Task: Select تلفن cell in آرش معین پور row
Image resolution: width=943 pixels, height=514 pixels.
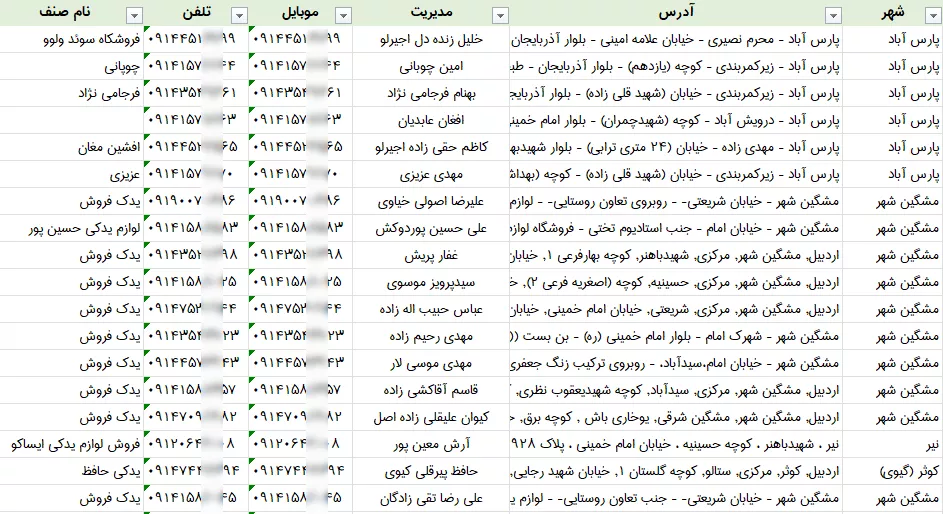Action: coord(196,445)
